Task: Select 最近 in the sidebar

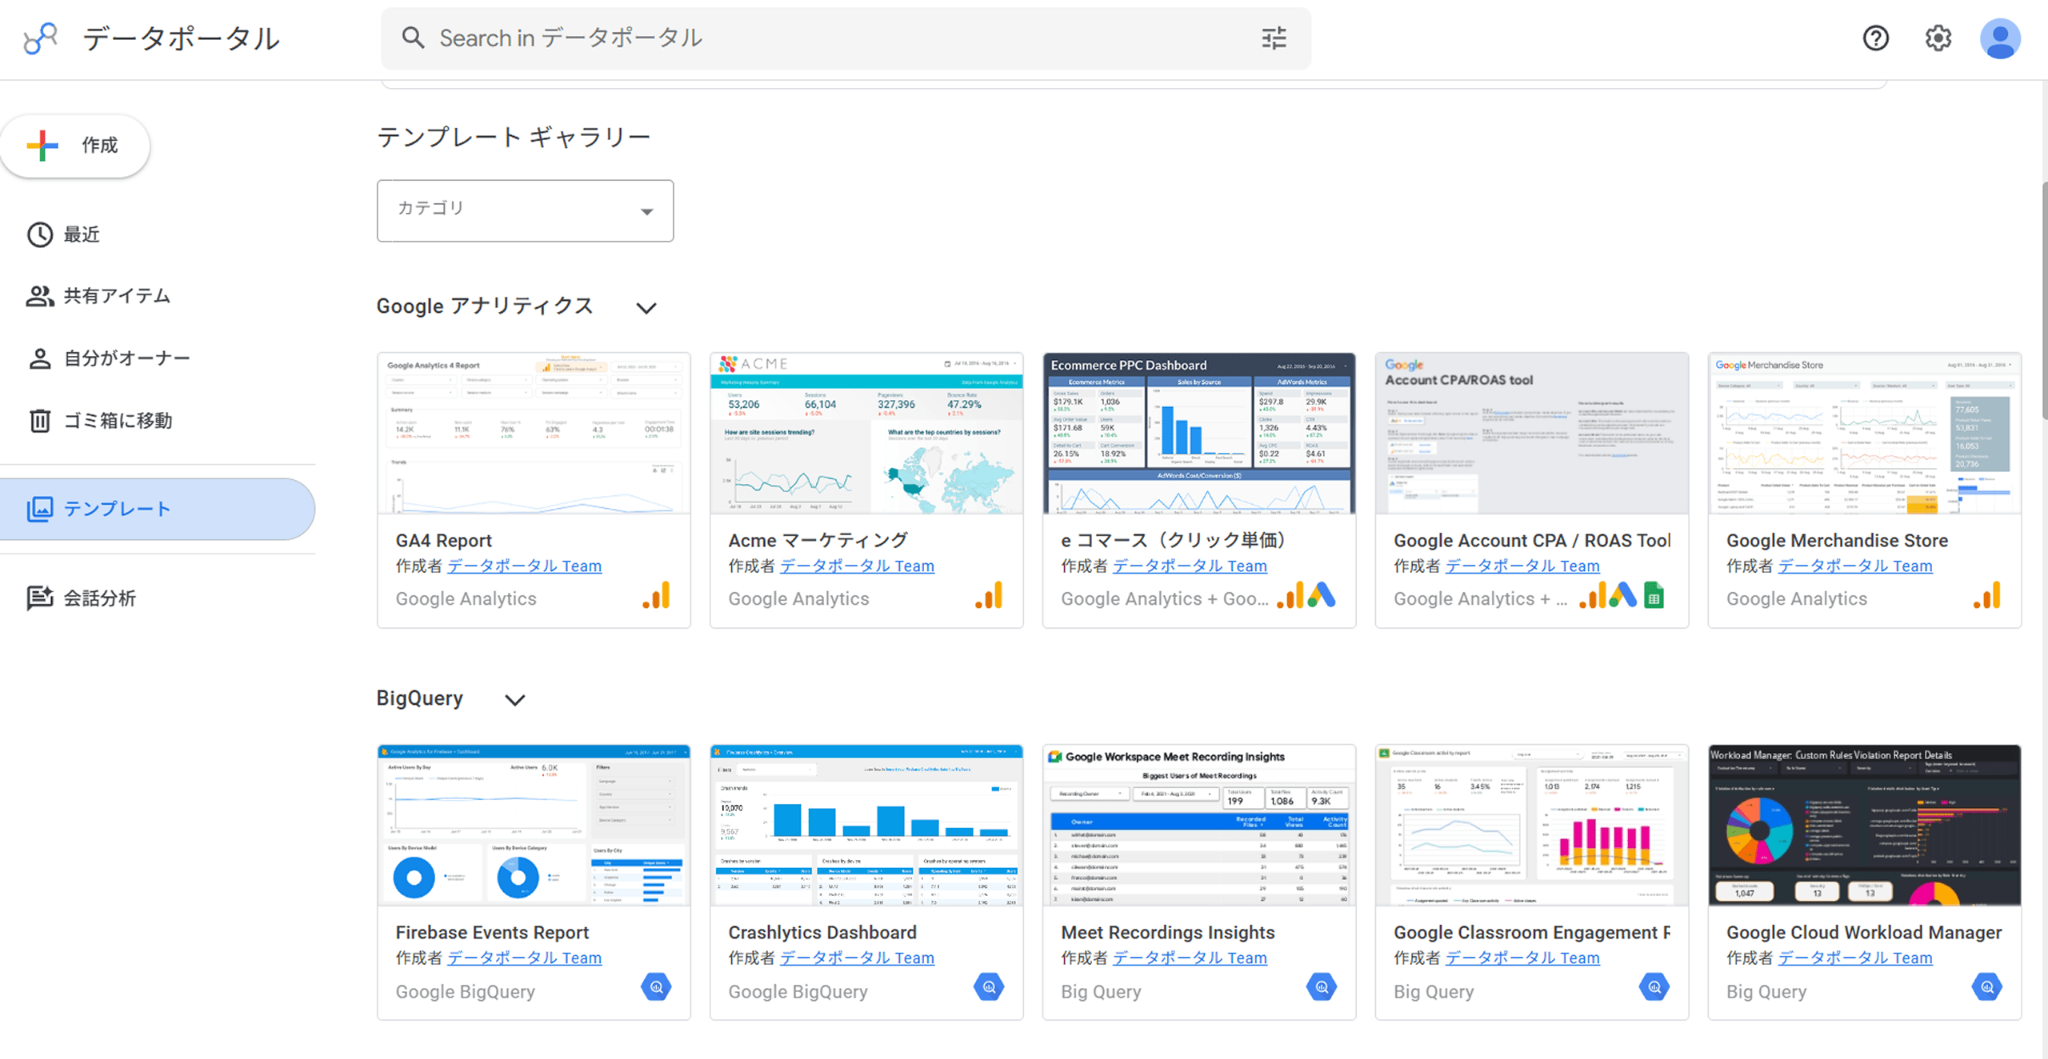Action: pos(158,235)
